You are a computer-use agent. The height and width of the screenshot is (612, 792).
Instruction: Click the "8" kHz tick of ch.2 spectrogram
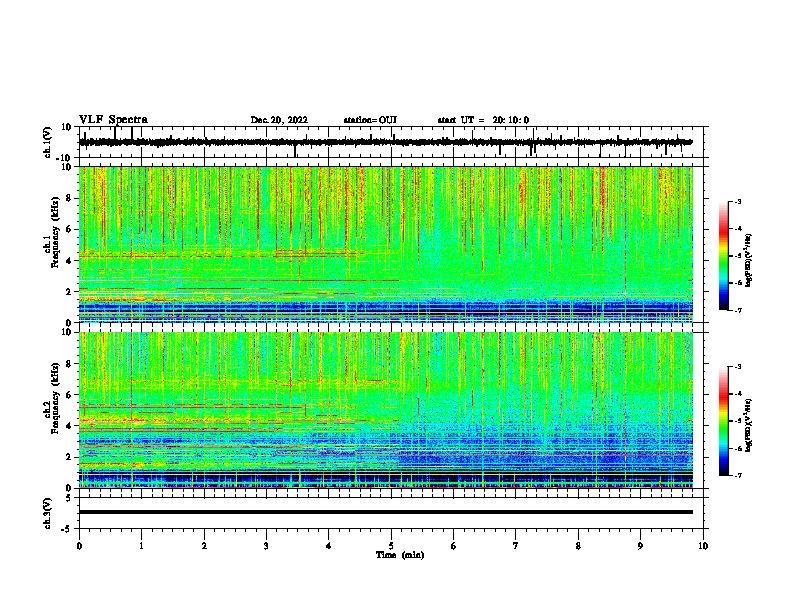pyautogui.click(x=69, y=364)
